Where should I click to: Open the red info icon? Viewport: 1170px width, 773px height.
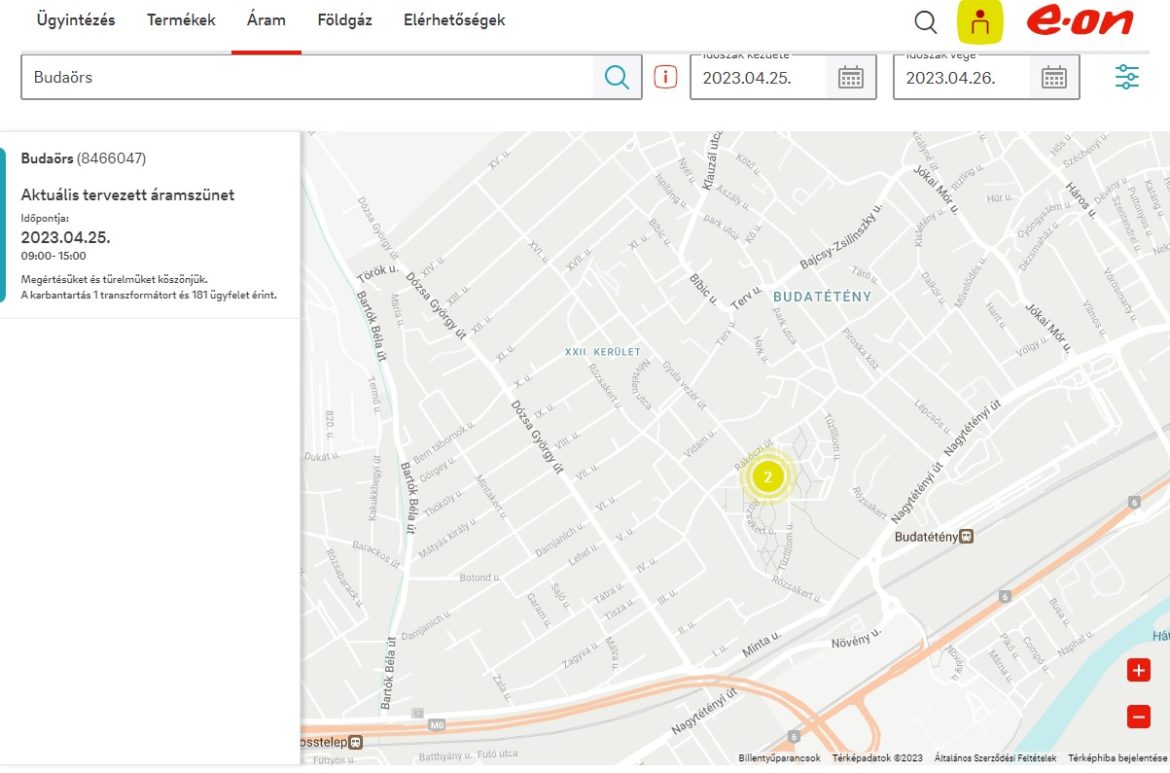665,77
